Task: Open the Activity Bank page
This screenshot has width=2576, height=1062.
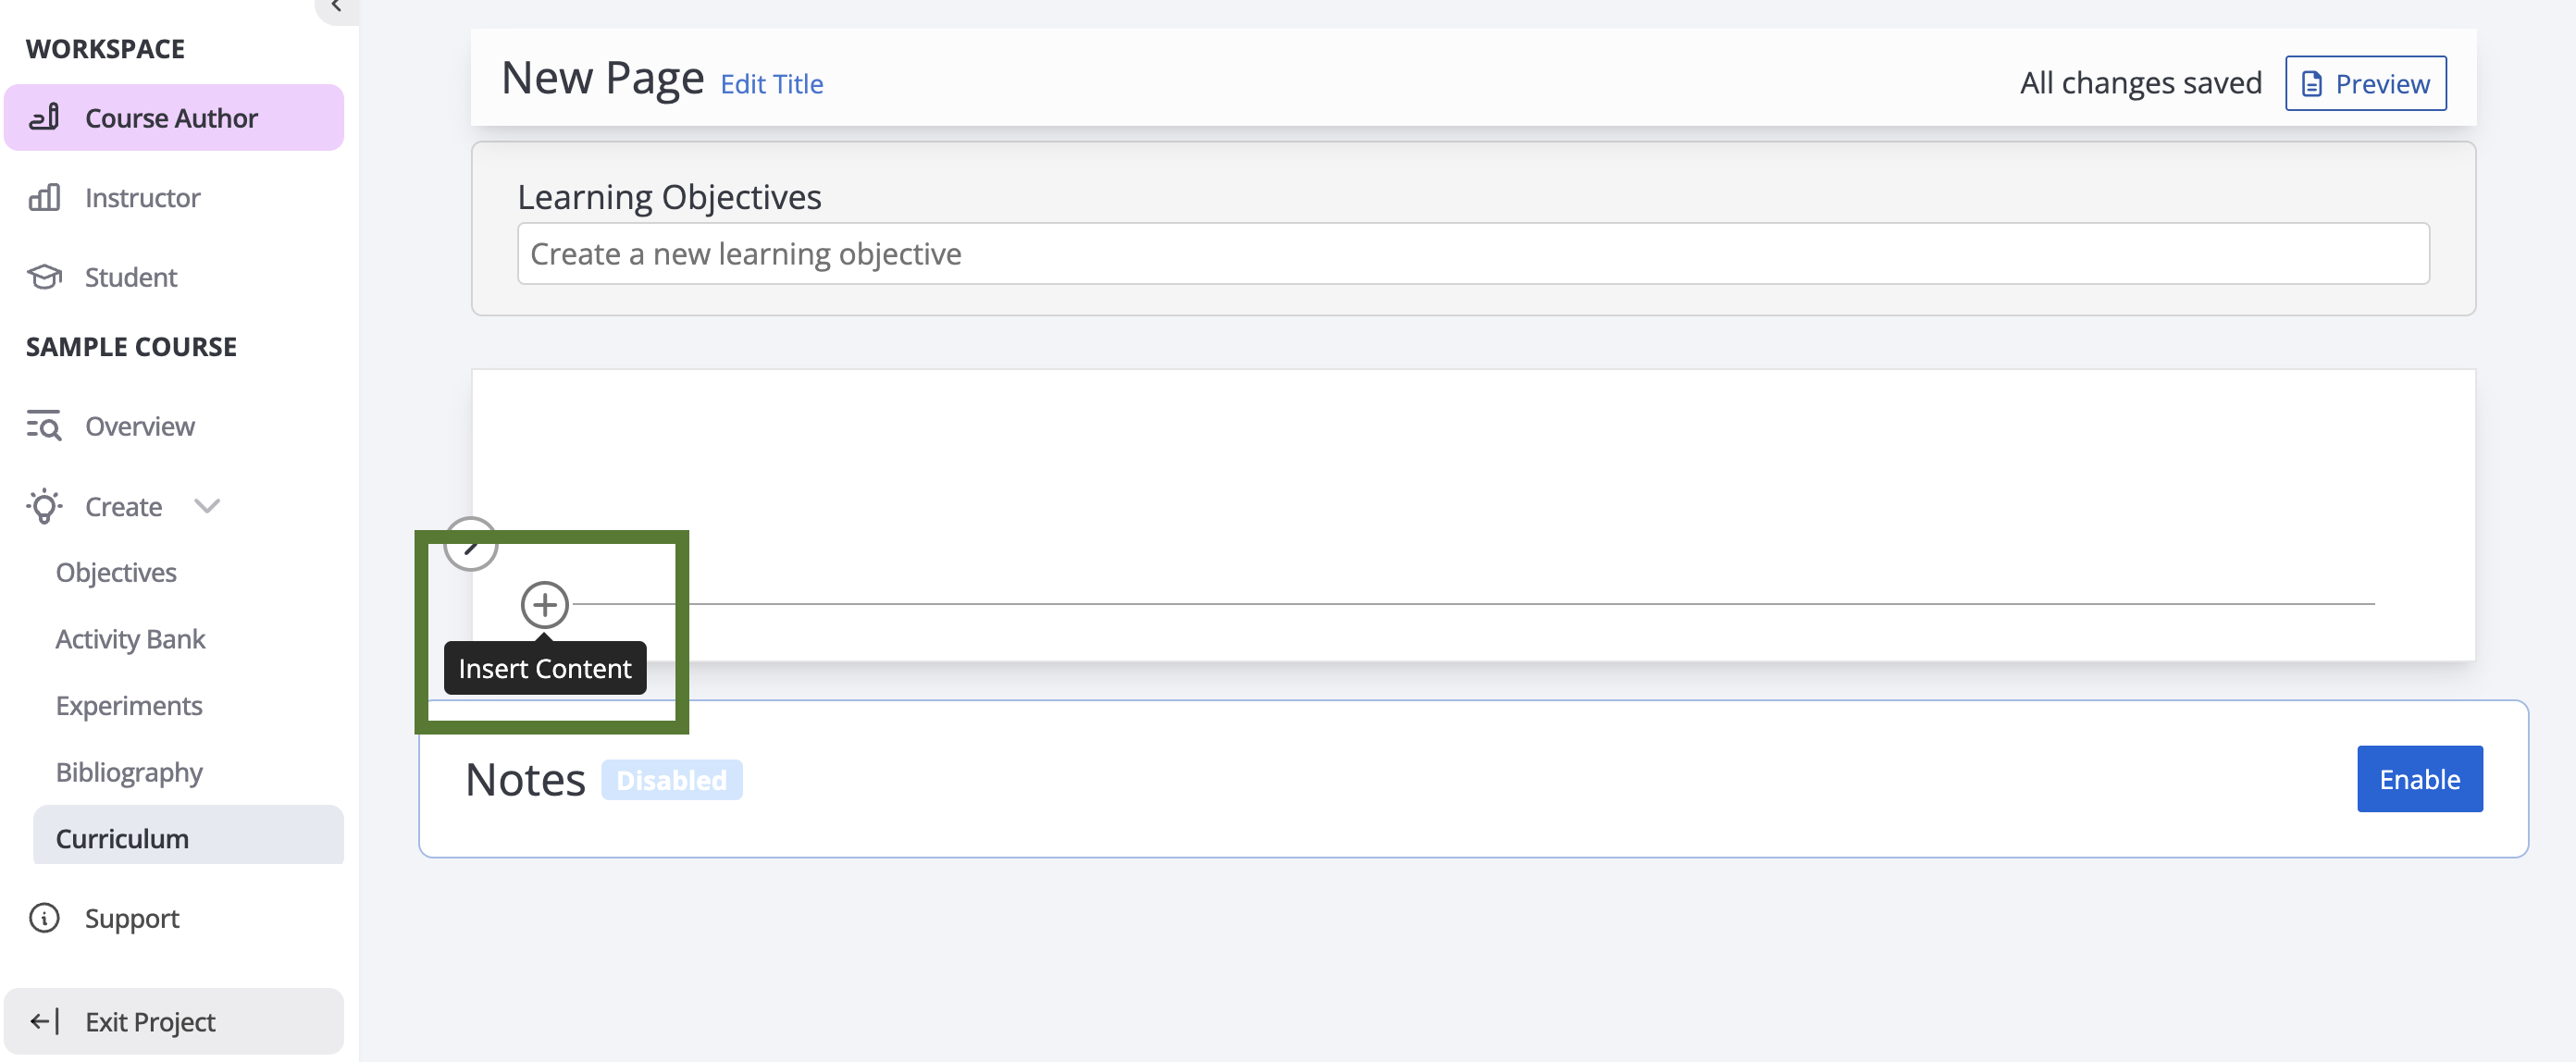Action: (x=130, y=638)
